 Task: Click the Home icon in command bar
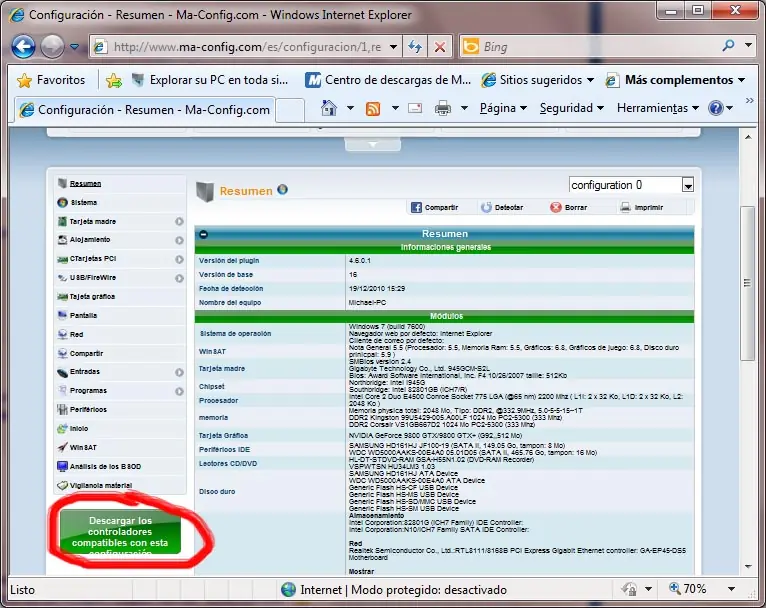pyautogui.click(x=329, y=108)
